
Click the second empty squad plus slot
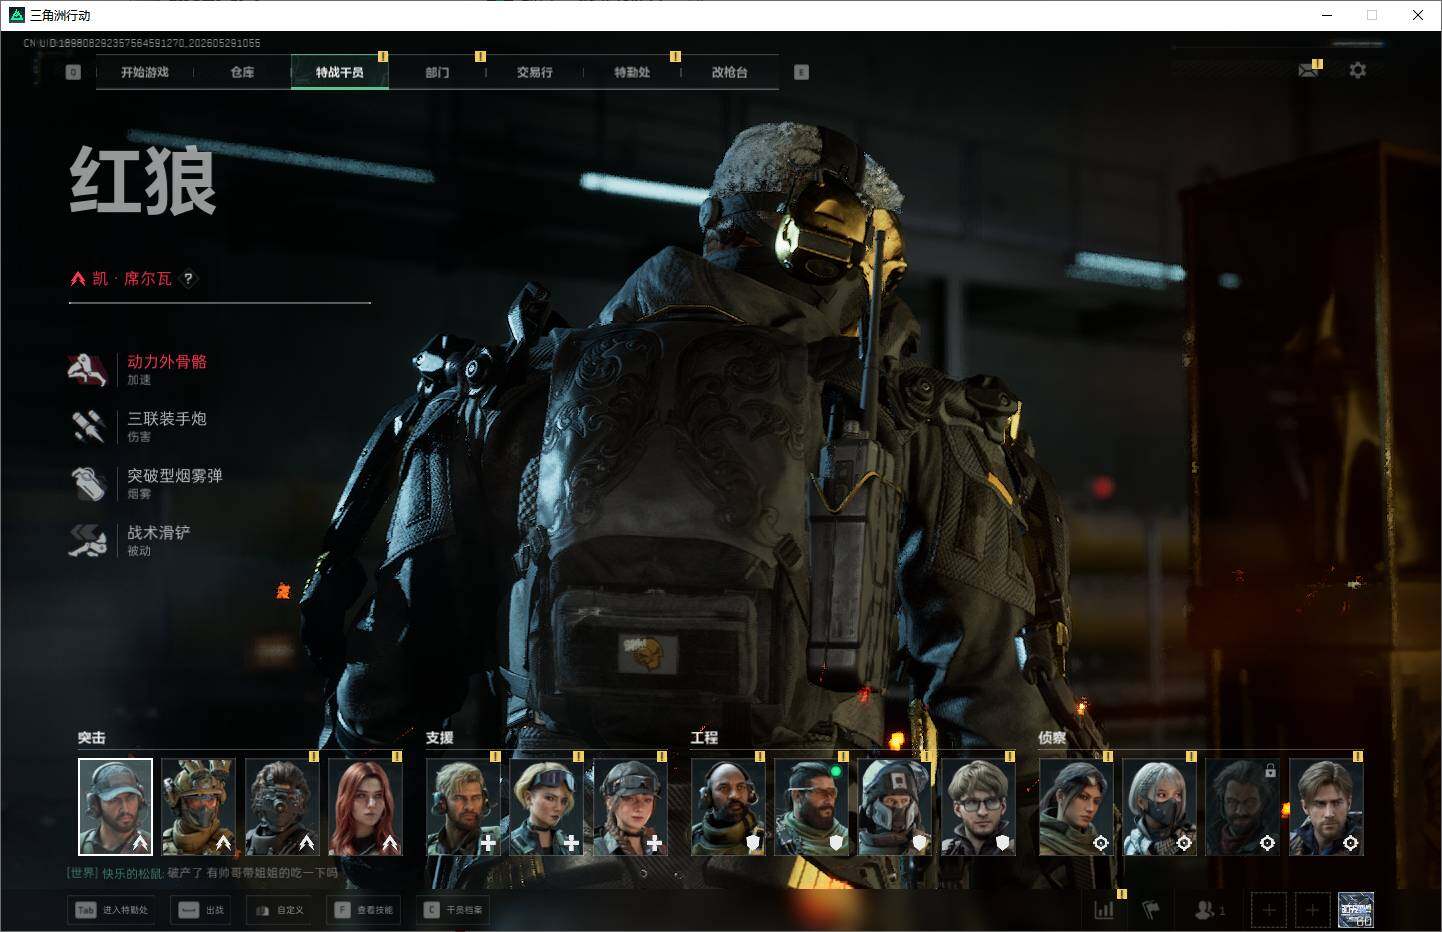click(x=1312, y=910)
